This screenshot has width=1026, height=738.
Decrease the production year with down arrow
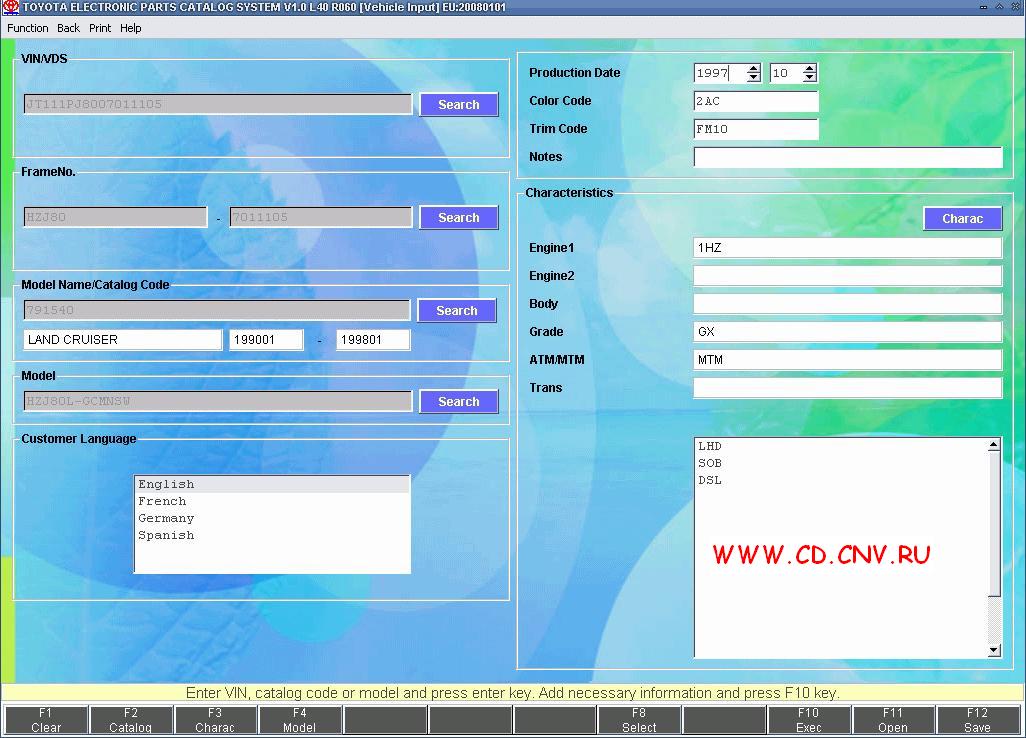tap(754, 77)
